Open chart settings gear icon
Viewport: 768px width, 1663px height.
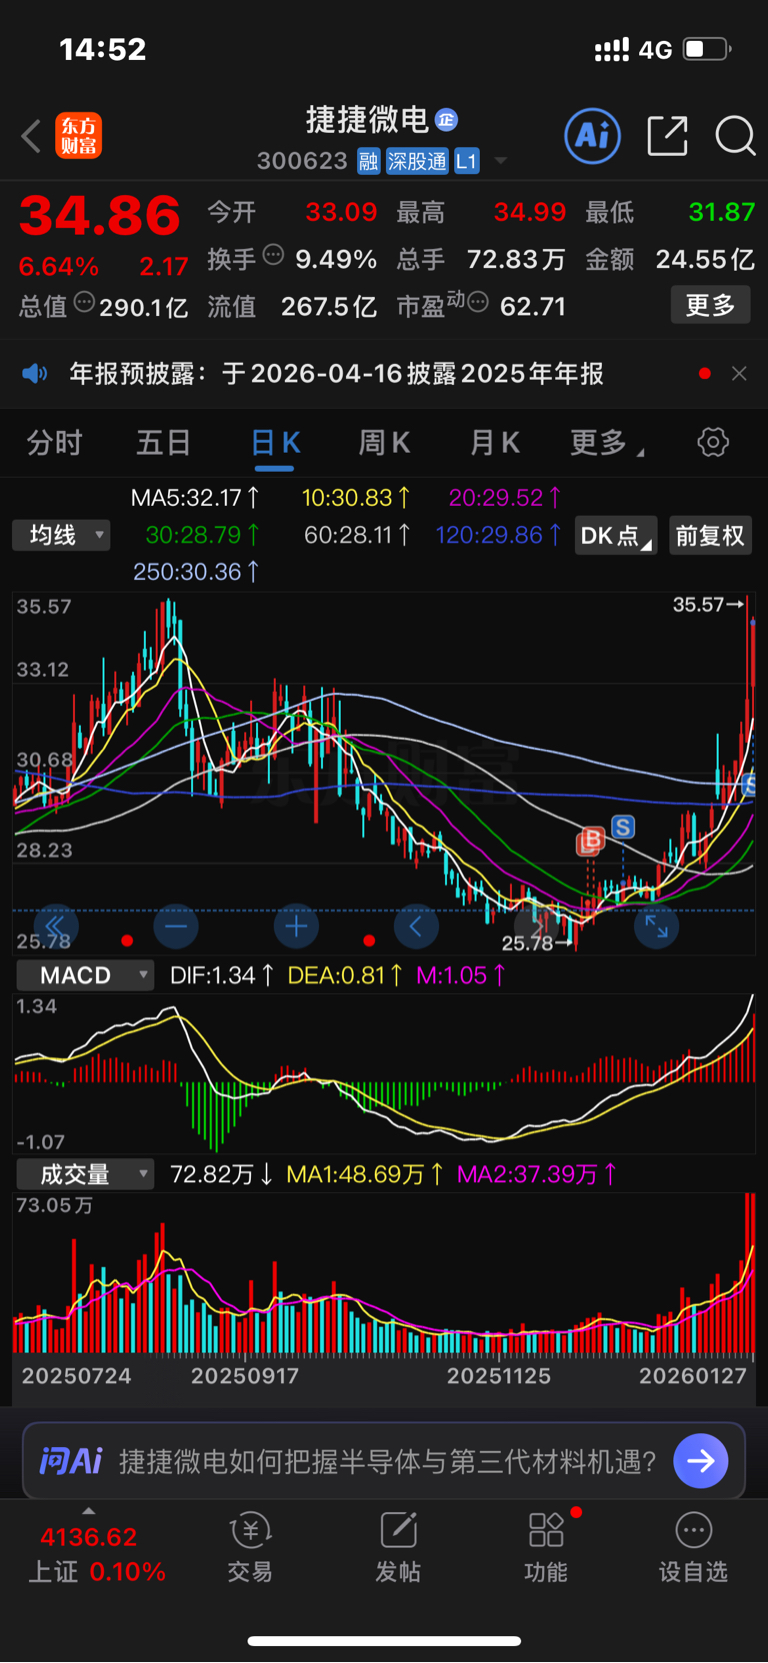(x=713, y=442)
